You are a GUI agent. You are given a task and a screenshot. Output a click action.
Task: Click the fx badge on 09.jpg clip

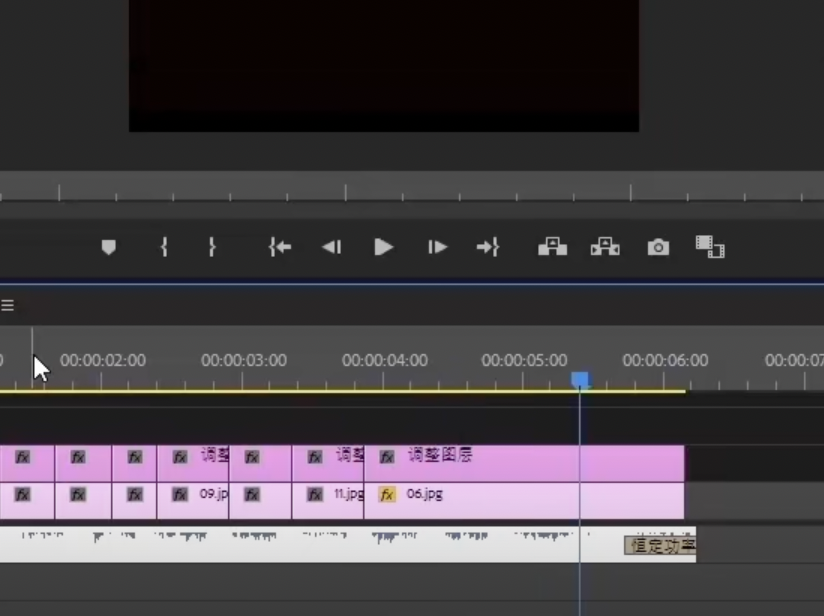click(x=180, y=495)
